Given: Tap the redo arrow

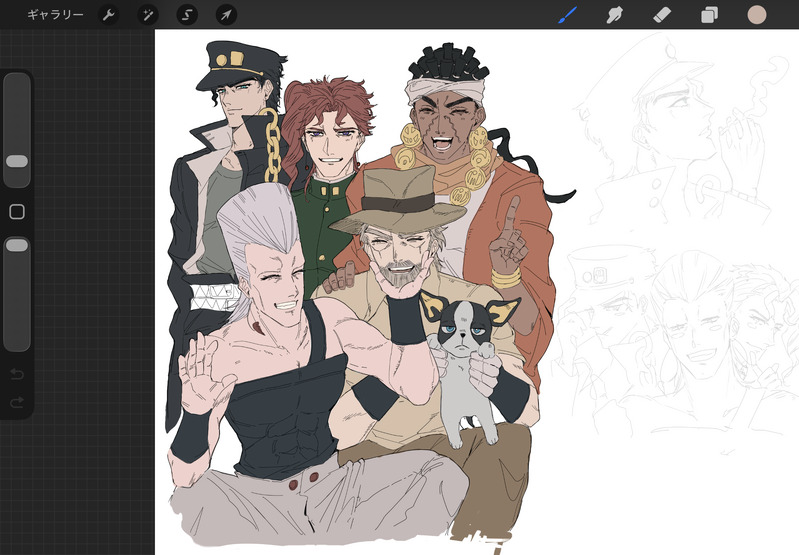Looking at the screenshot, I should [17, 403].
